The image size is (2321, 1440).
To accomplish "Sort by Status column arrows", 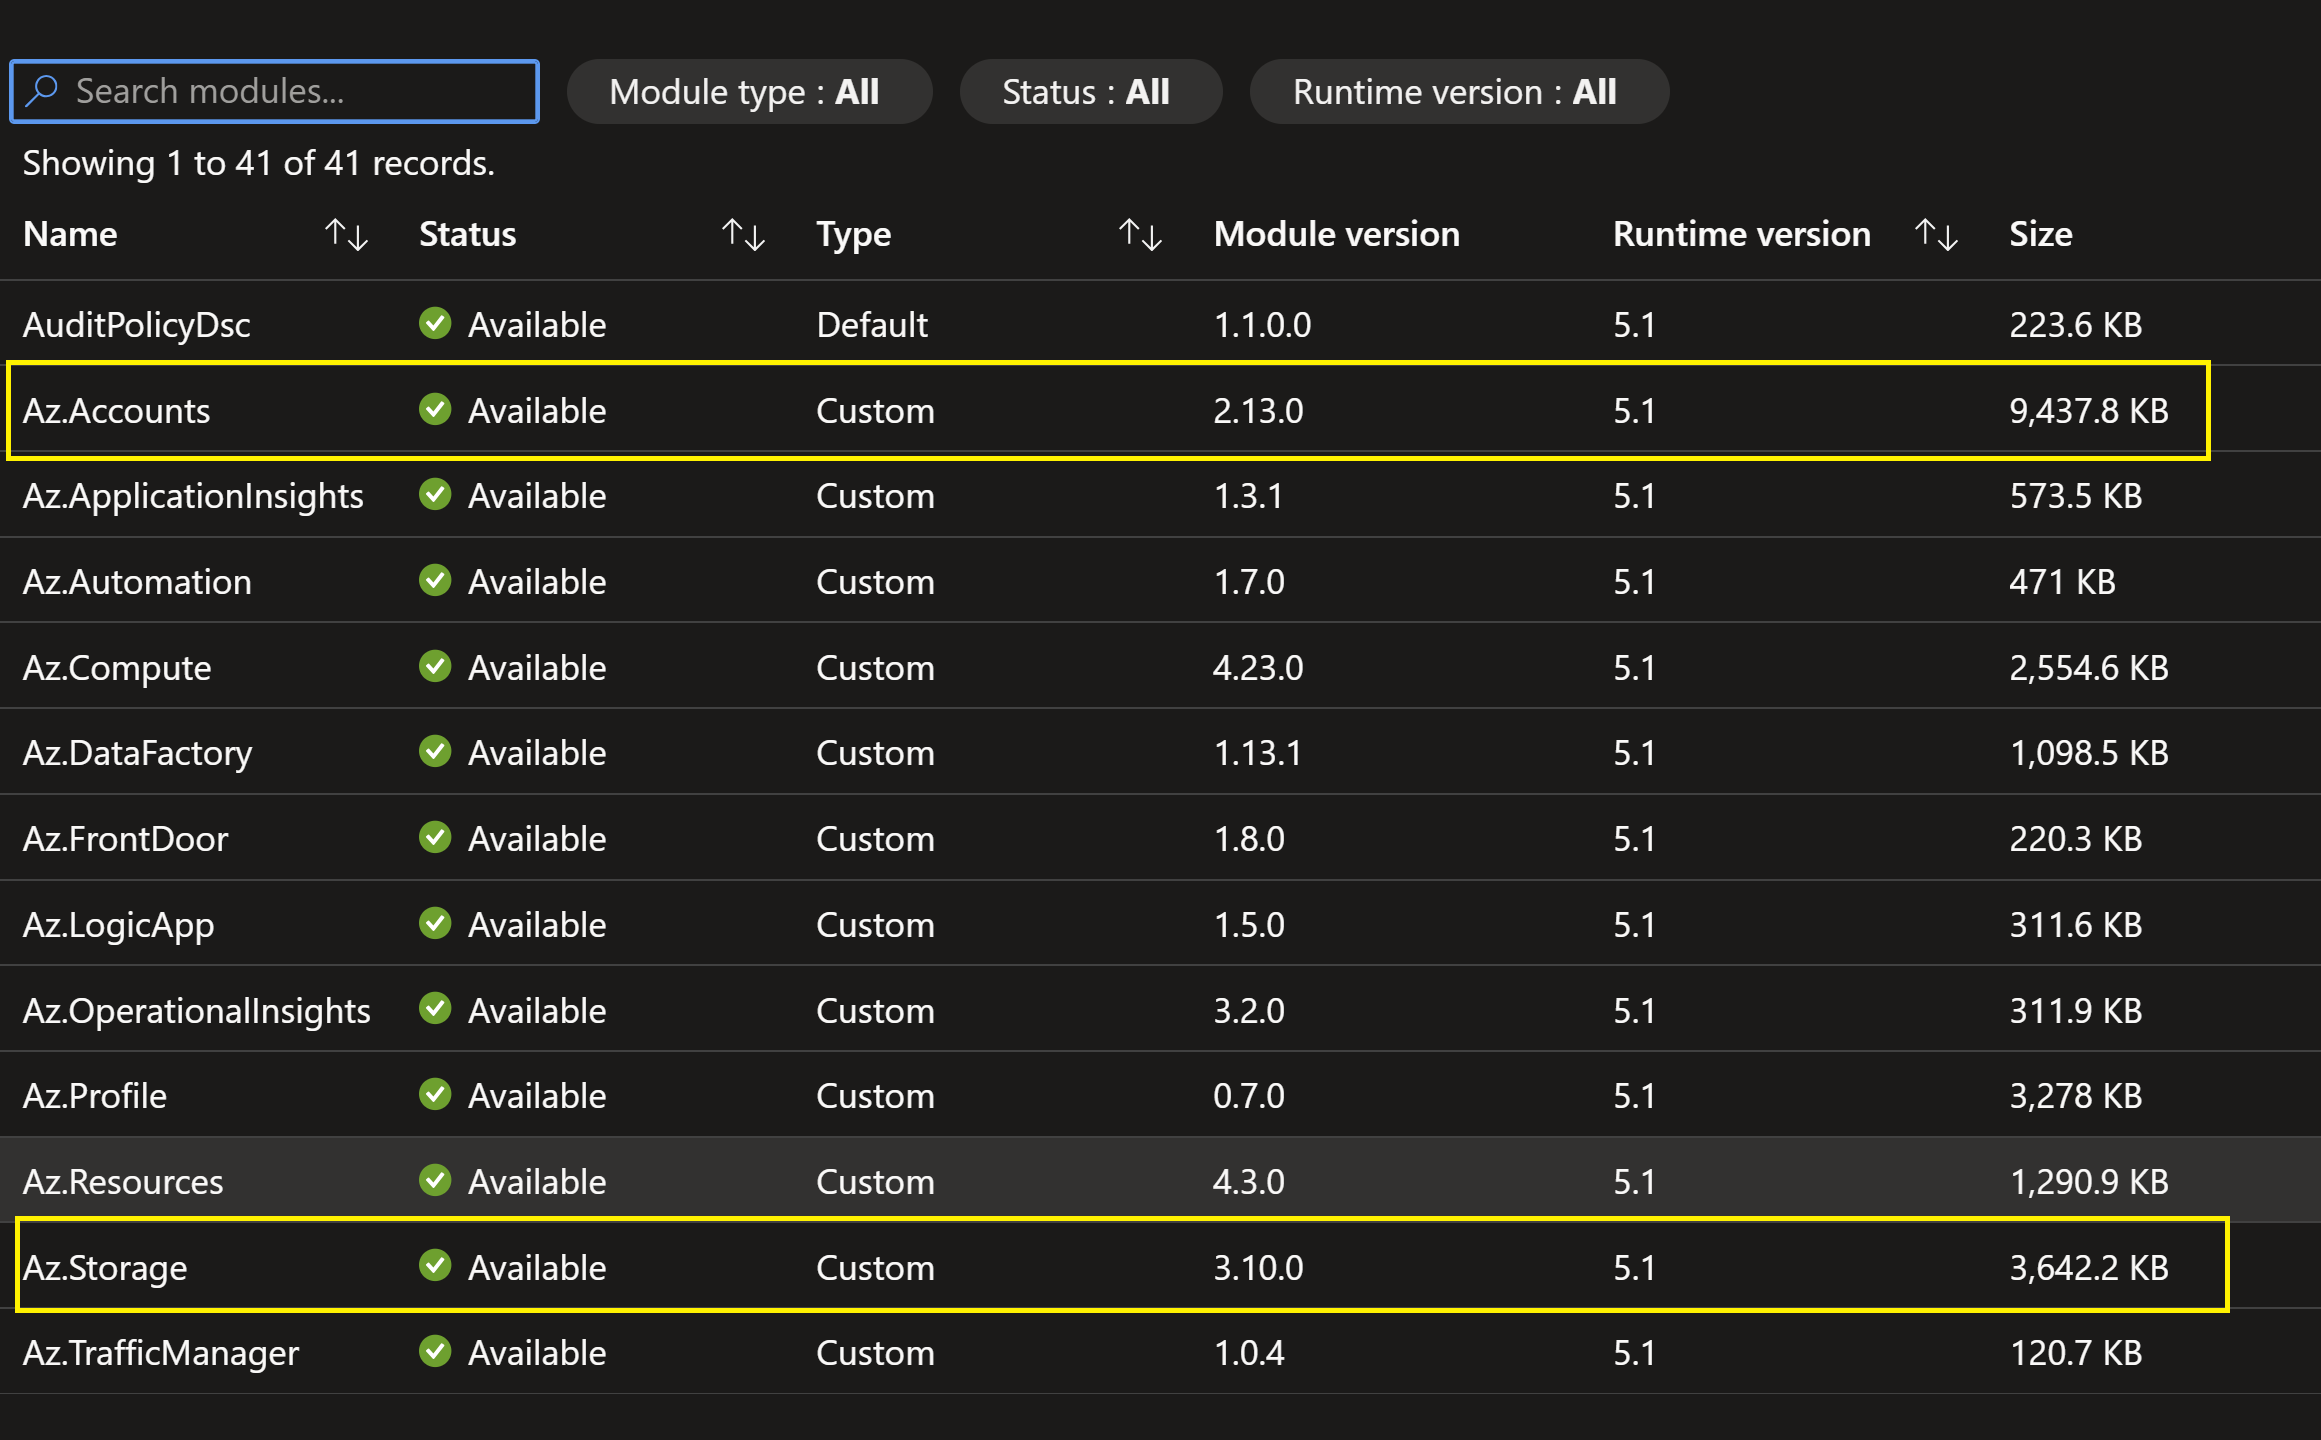I will [x=744, y=235].
